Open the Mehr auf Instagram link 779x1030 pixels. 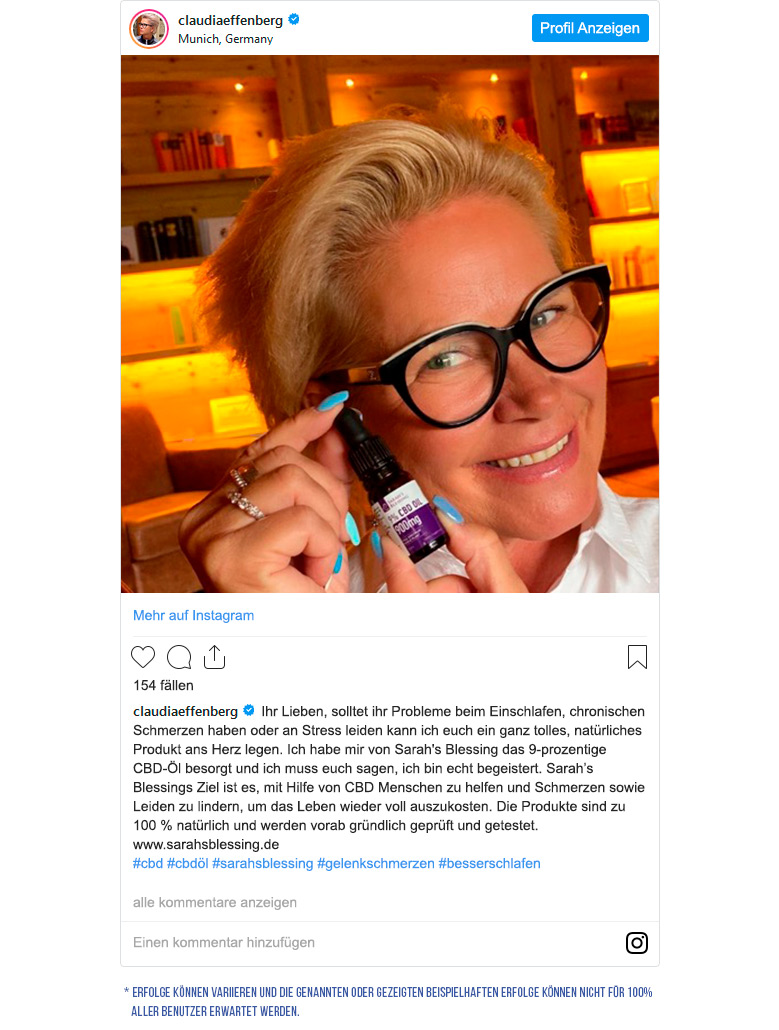tap(193, 616)
